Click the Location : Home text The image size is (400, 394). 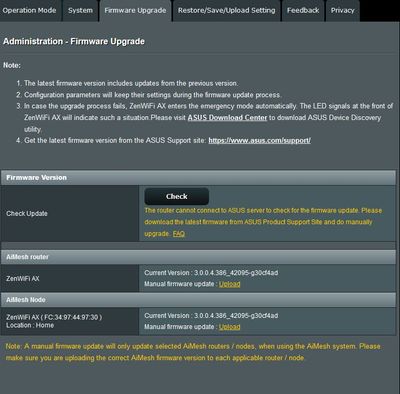(30, 325)
